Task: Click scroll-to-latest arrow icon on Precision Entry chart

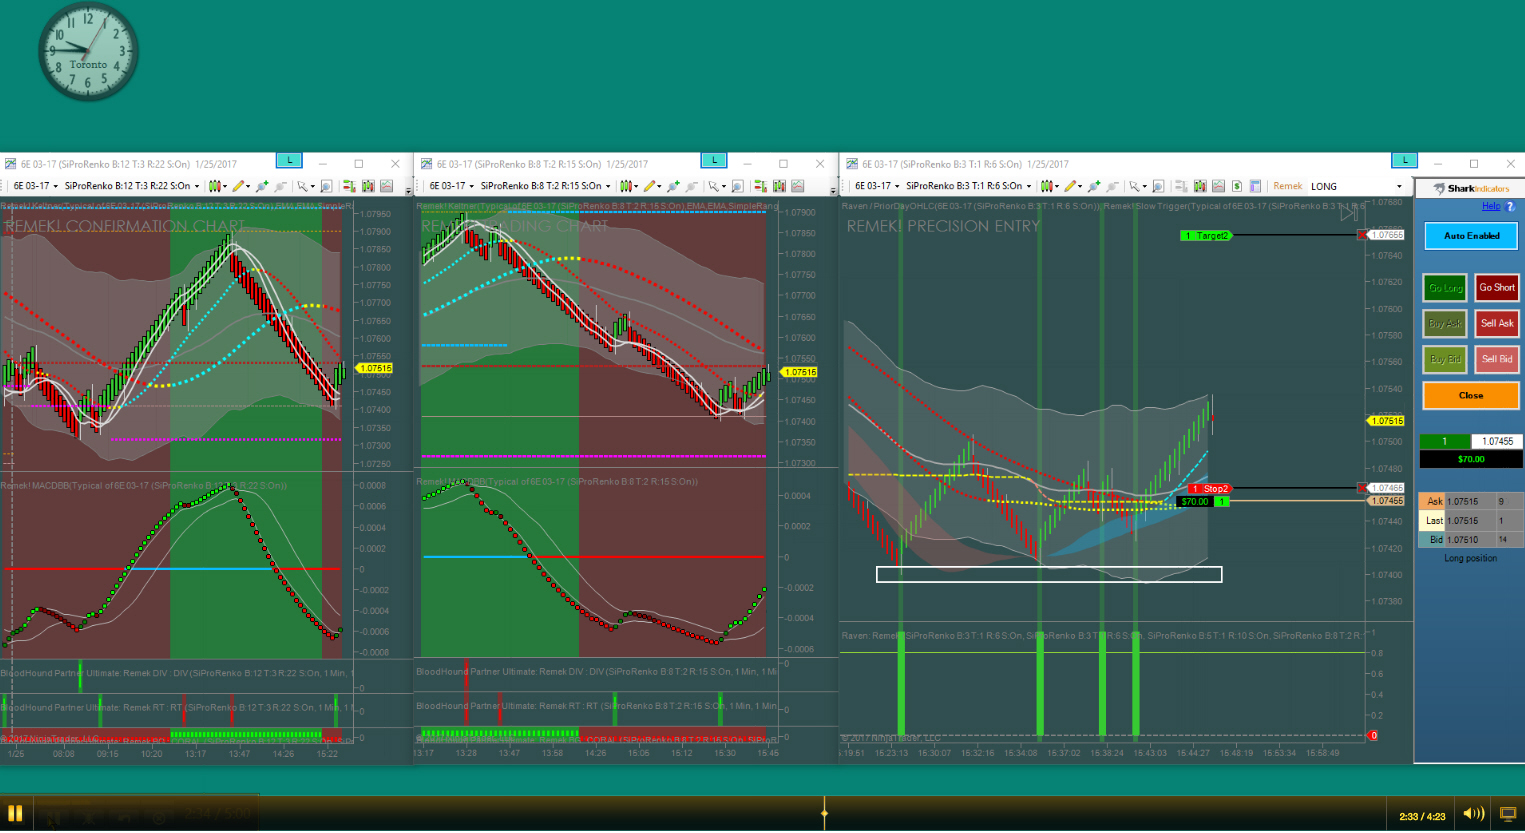Action: (x=1349, y=213)
